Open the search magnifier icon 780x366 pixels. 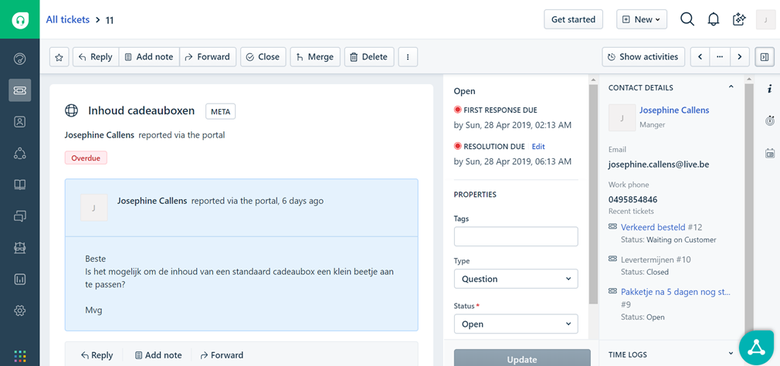(x=687, y=19)
